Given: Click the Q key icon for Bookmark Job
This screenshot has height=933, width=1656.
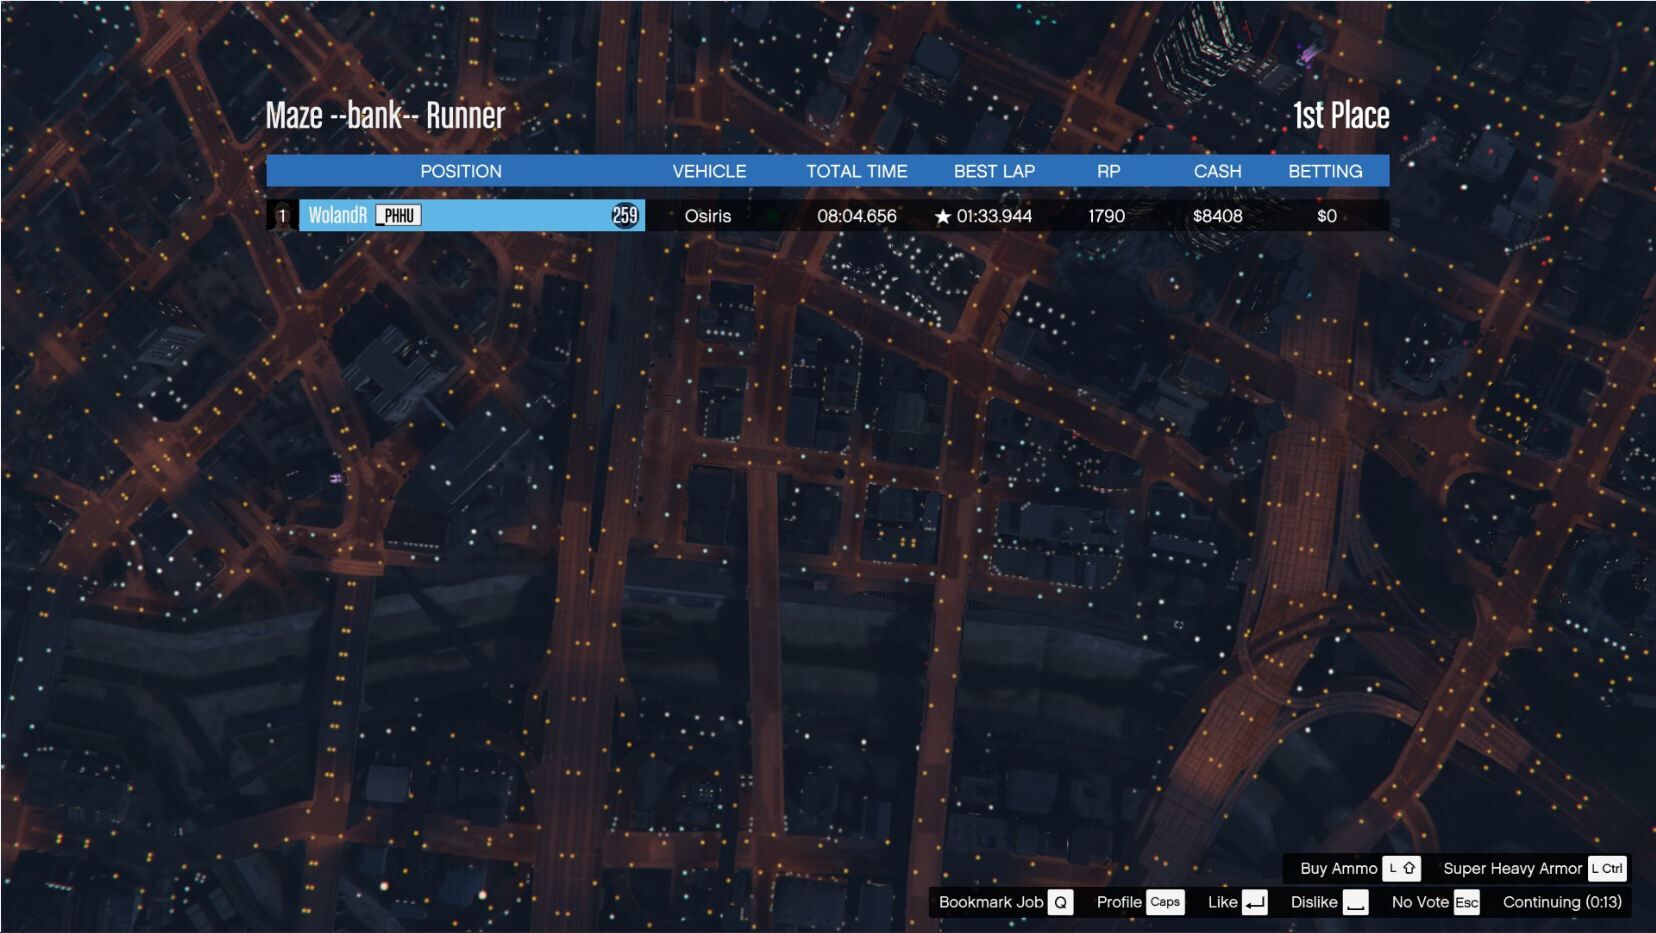Looking at the screenshot, I should tap(1061, 902).
